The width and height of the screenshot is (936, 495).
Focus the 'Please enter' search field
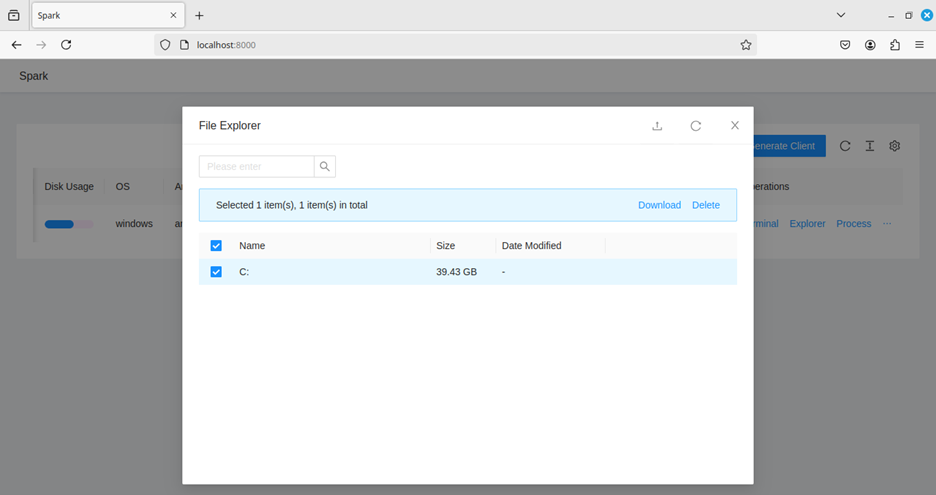(x=256, y=167)
